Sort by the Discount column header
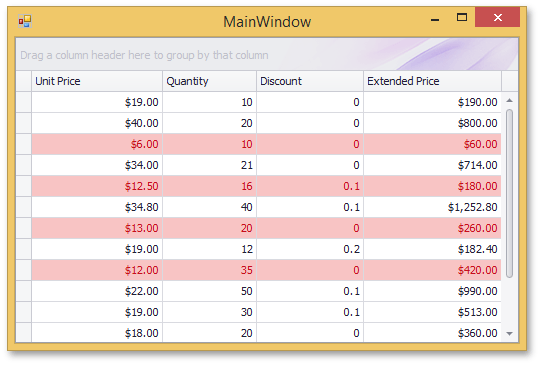The height and width of the screenshot is (365, 540). [x=310, y=81]
